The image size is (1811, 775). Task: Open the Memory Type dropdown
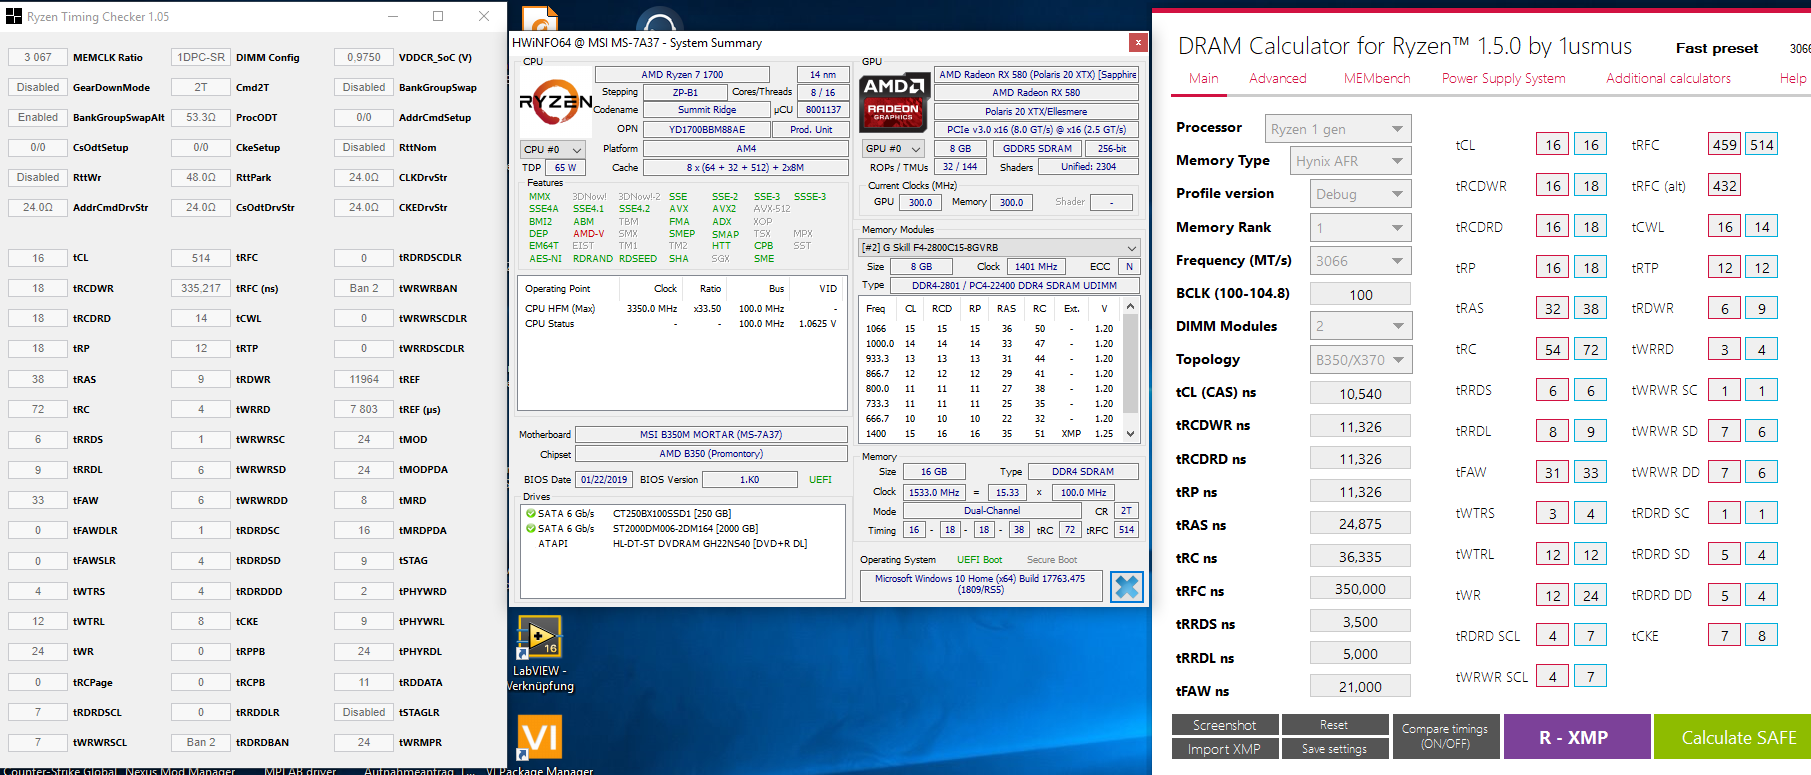[1350, 161]
